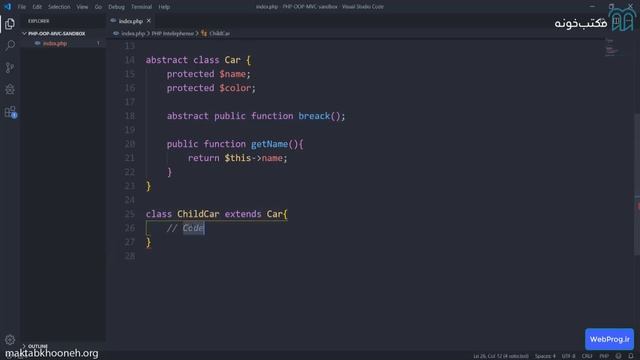Select the index.php editor tab

pyautogui.click(x=130, y=21)
